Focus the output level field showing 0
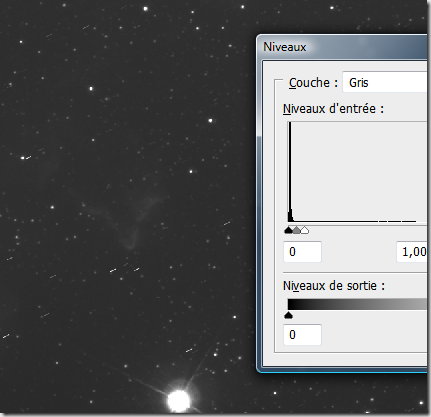 (302, 334)
